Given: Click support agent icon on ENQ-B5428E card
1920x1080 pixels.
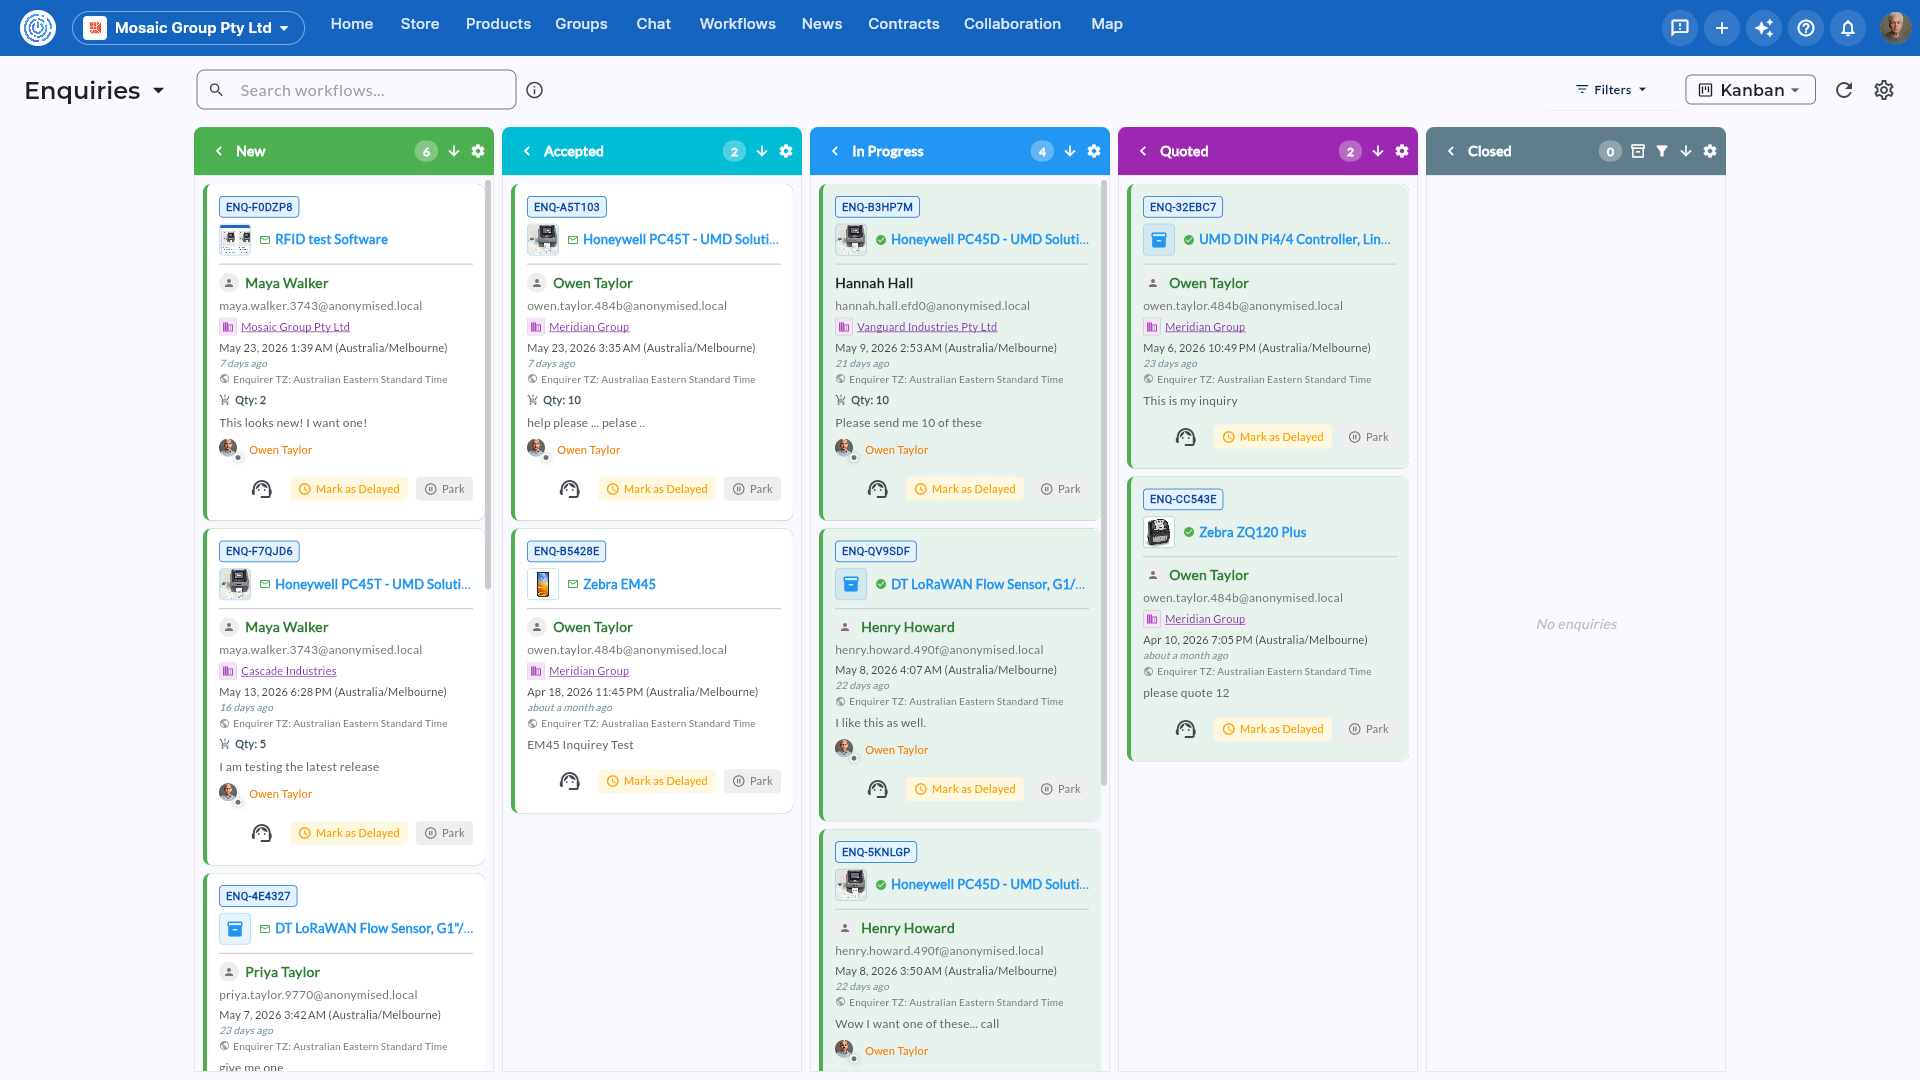Looking at the screenshot, I should point(570,781).
